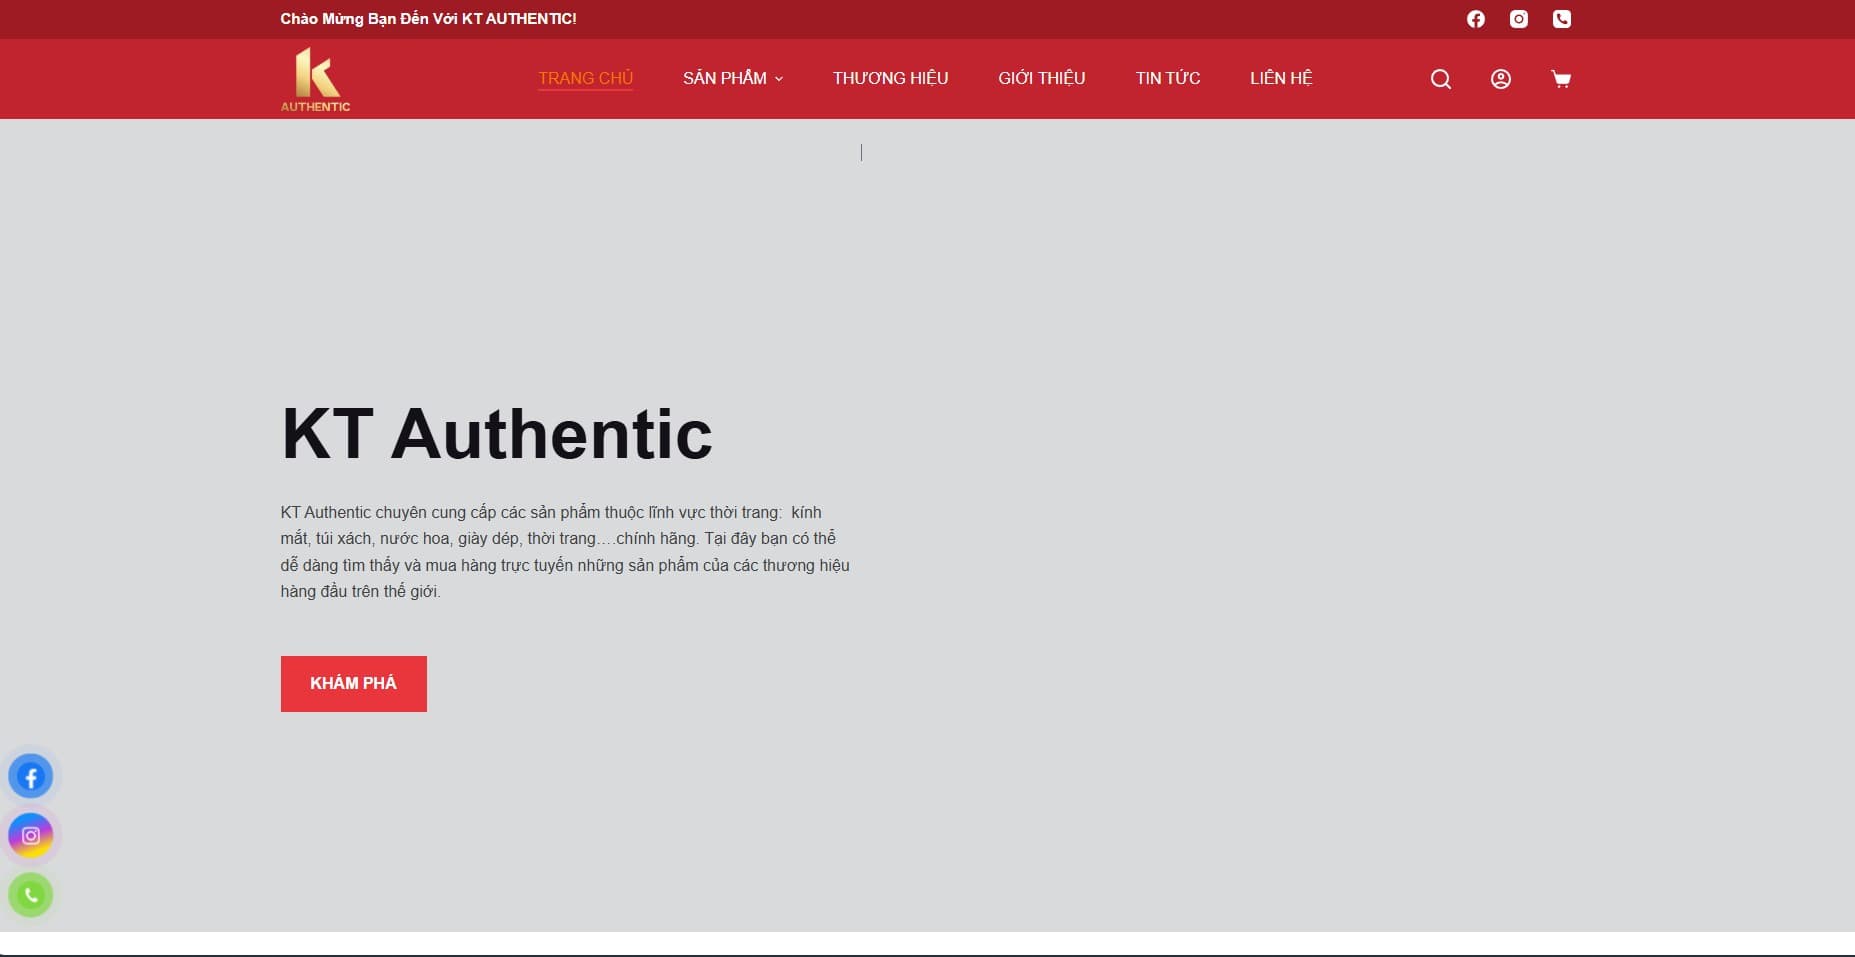
Task: Click the KT Authentic logo
Action: pyautogui.click(x=315, y=78)
